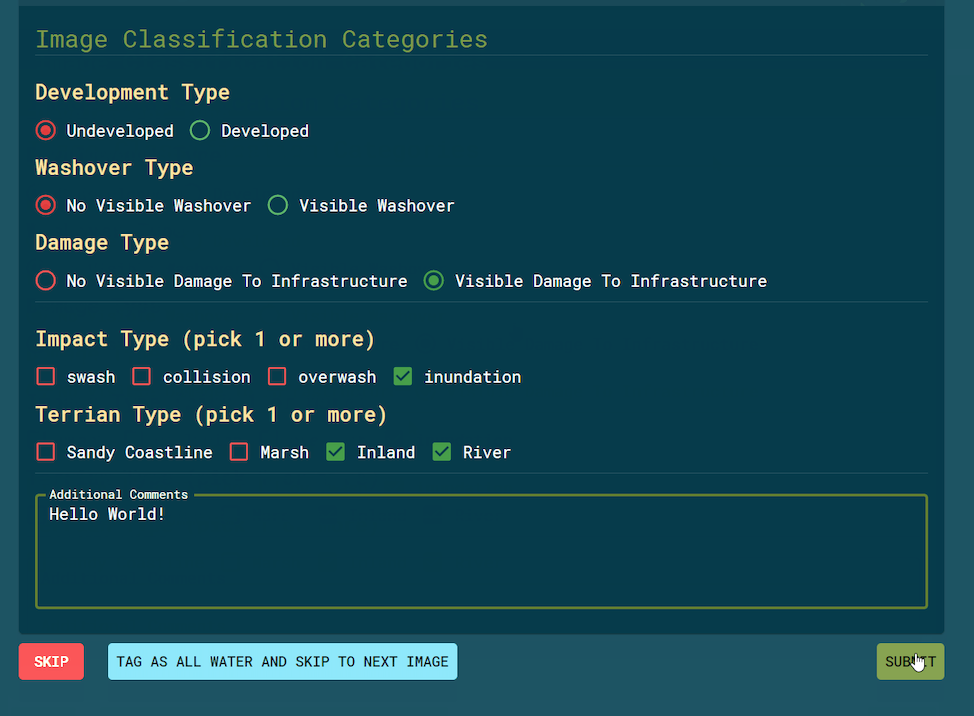
Task: Choose Visible Damage To Infrastructure
Action: [x=433, y=281]
